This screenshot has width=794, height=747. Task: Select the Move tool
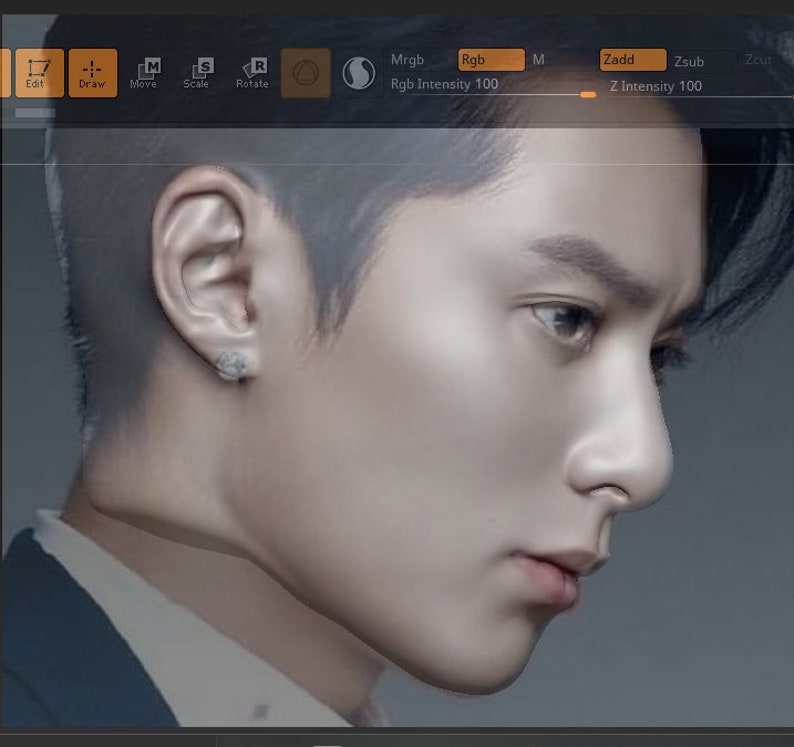tap(144, 73)
